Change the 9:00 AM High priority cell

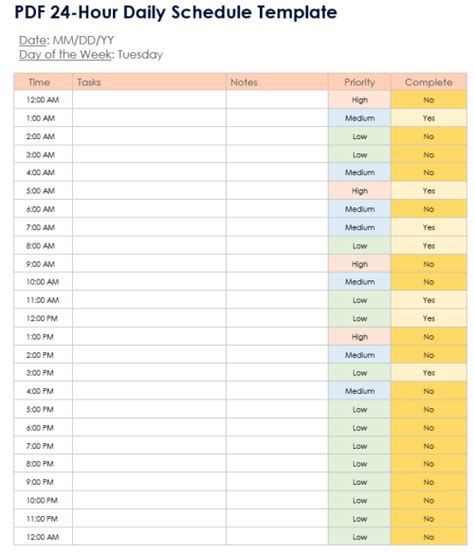click(359, 264)
